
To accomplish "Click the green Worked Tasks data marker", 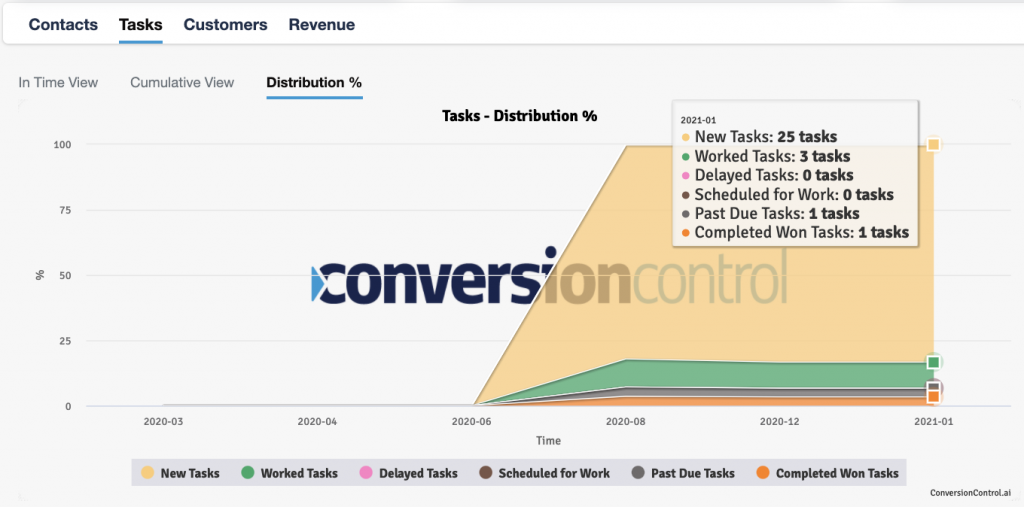I will point(933,362).
